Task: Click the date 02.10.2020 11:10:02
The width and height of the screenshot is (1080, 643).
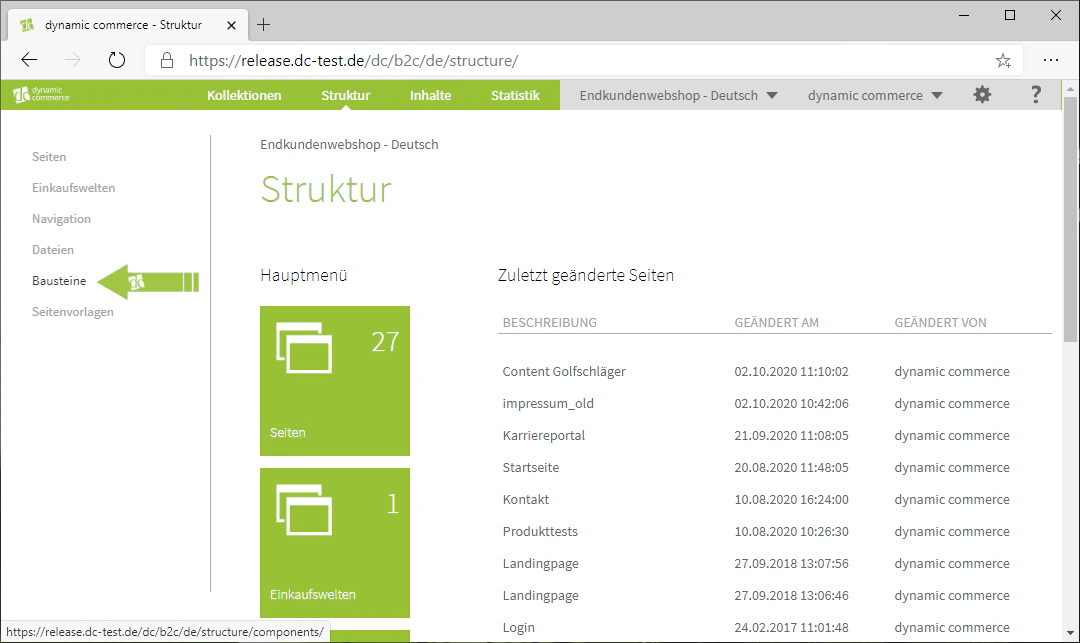Action: [x=791, y=372]
